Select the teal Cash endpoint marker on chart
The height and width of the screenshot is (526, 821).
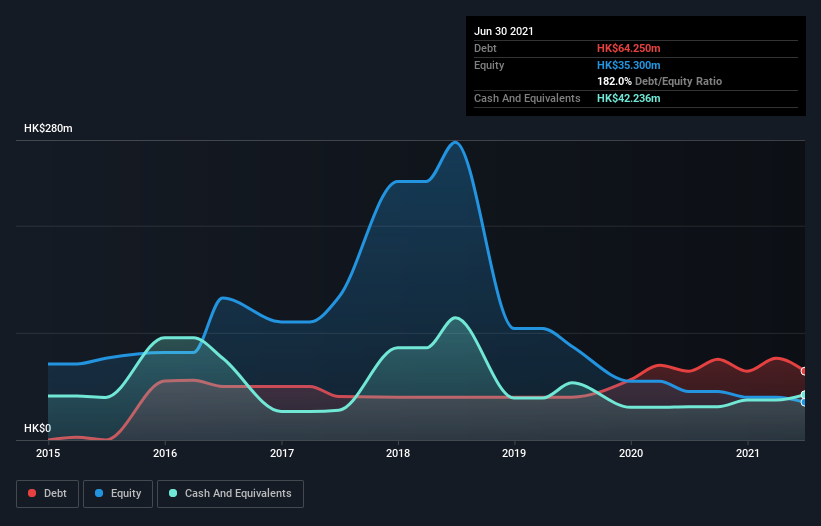click(x=805, y=395)
